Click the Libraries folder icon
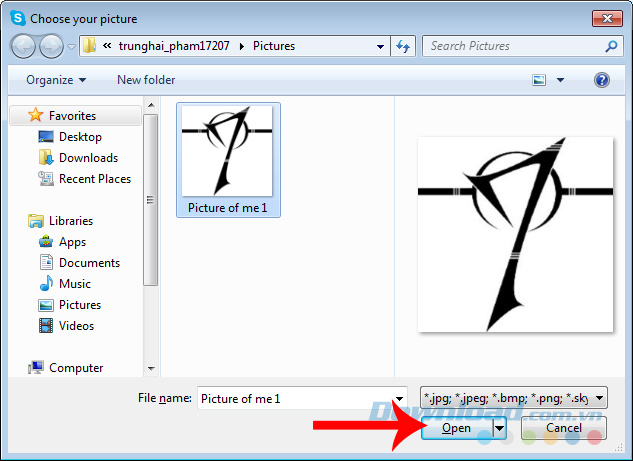 [36, 221]
